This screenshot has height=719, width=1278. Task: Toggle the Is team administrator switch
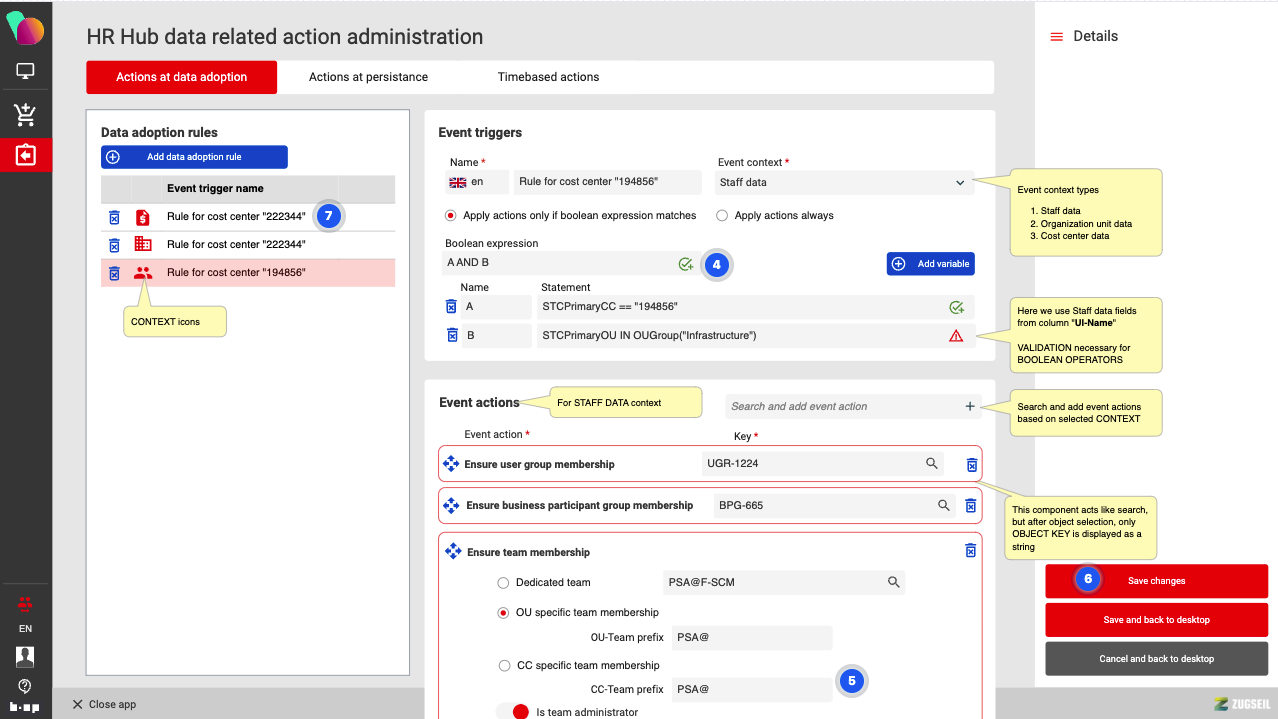[512, 712]
